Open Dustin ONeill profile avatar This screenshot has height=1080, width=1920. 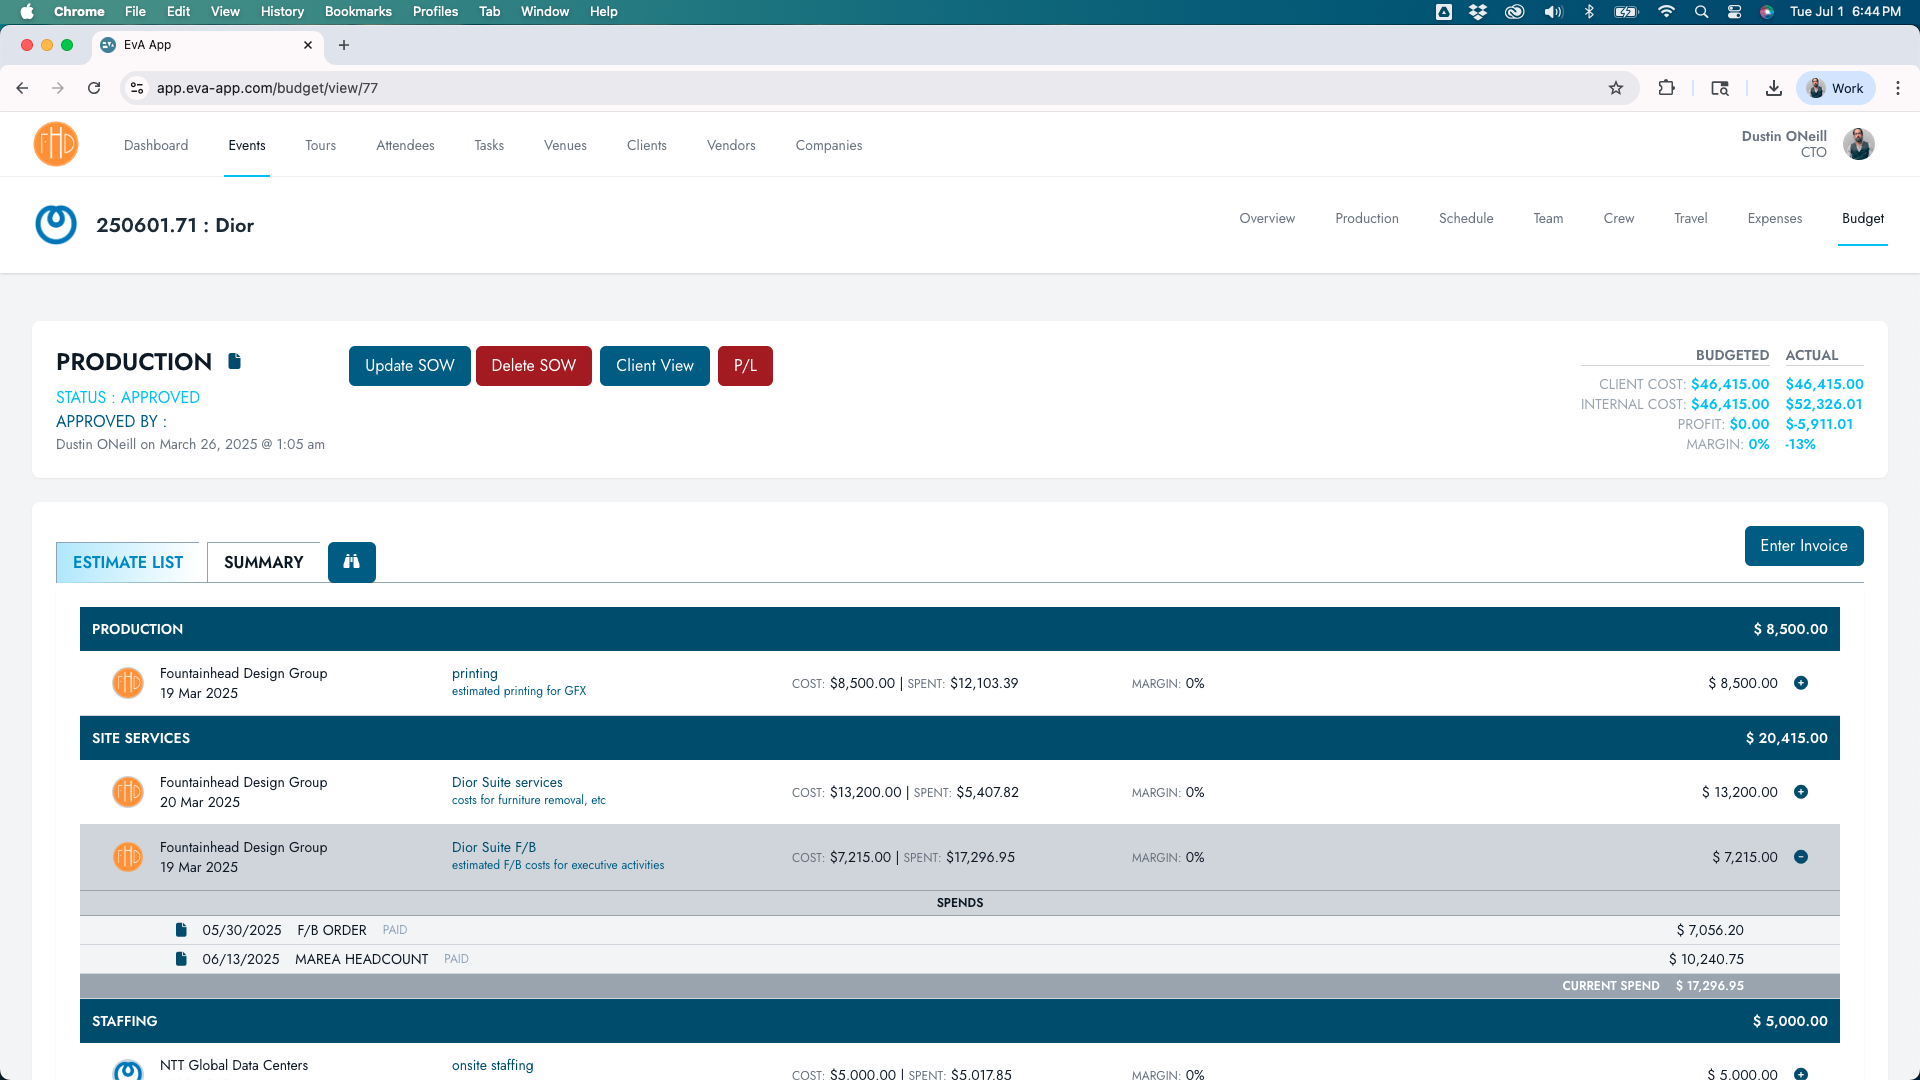[1859, 144]
